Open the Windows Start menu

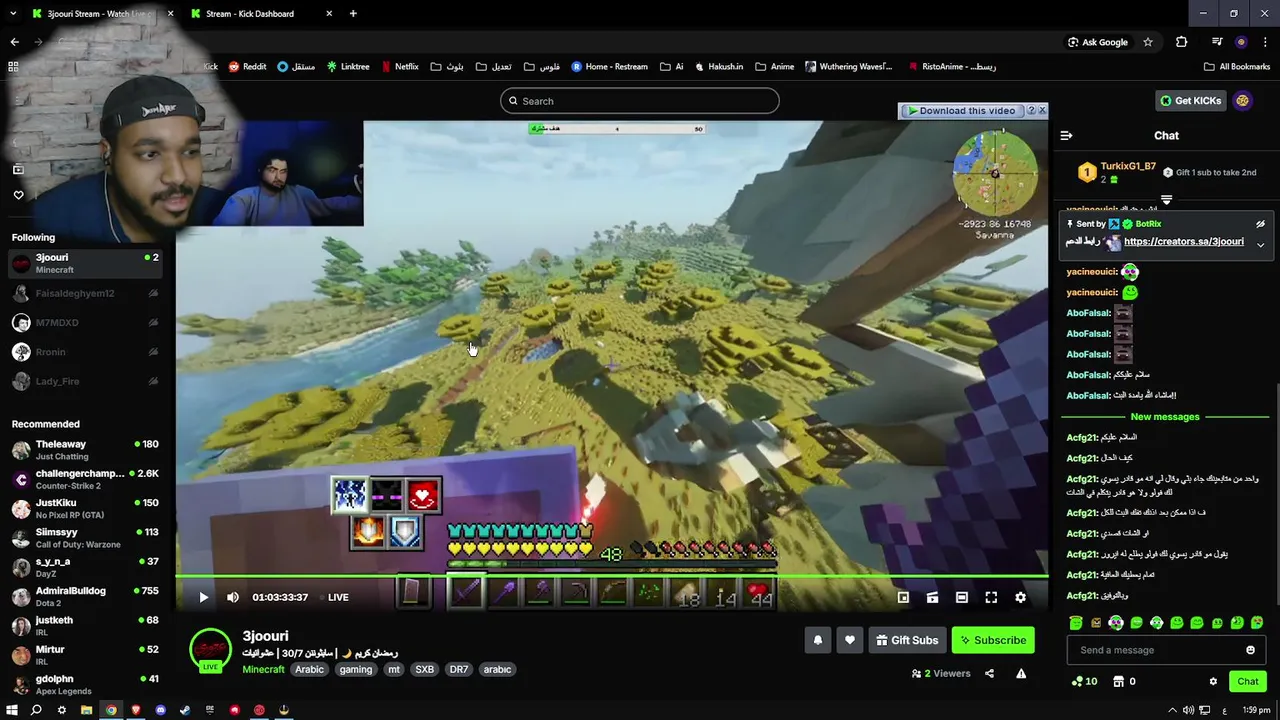[x=12, y=710]
